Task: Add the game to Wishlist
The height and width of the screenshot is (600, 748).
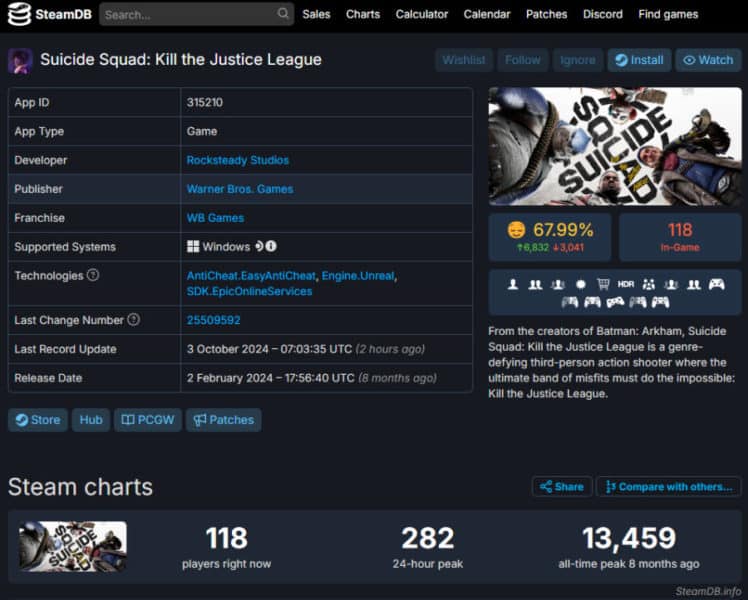Action: (x=464, y=60)
